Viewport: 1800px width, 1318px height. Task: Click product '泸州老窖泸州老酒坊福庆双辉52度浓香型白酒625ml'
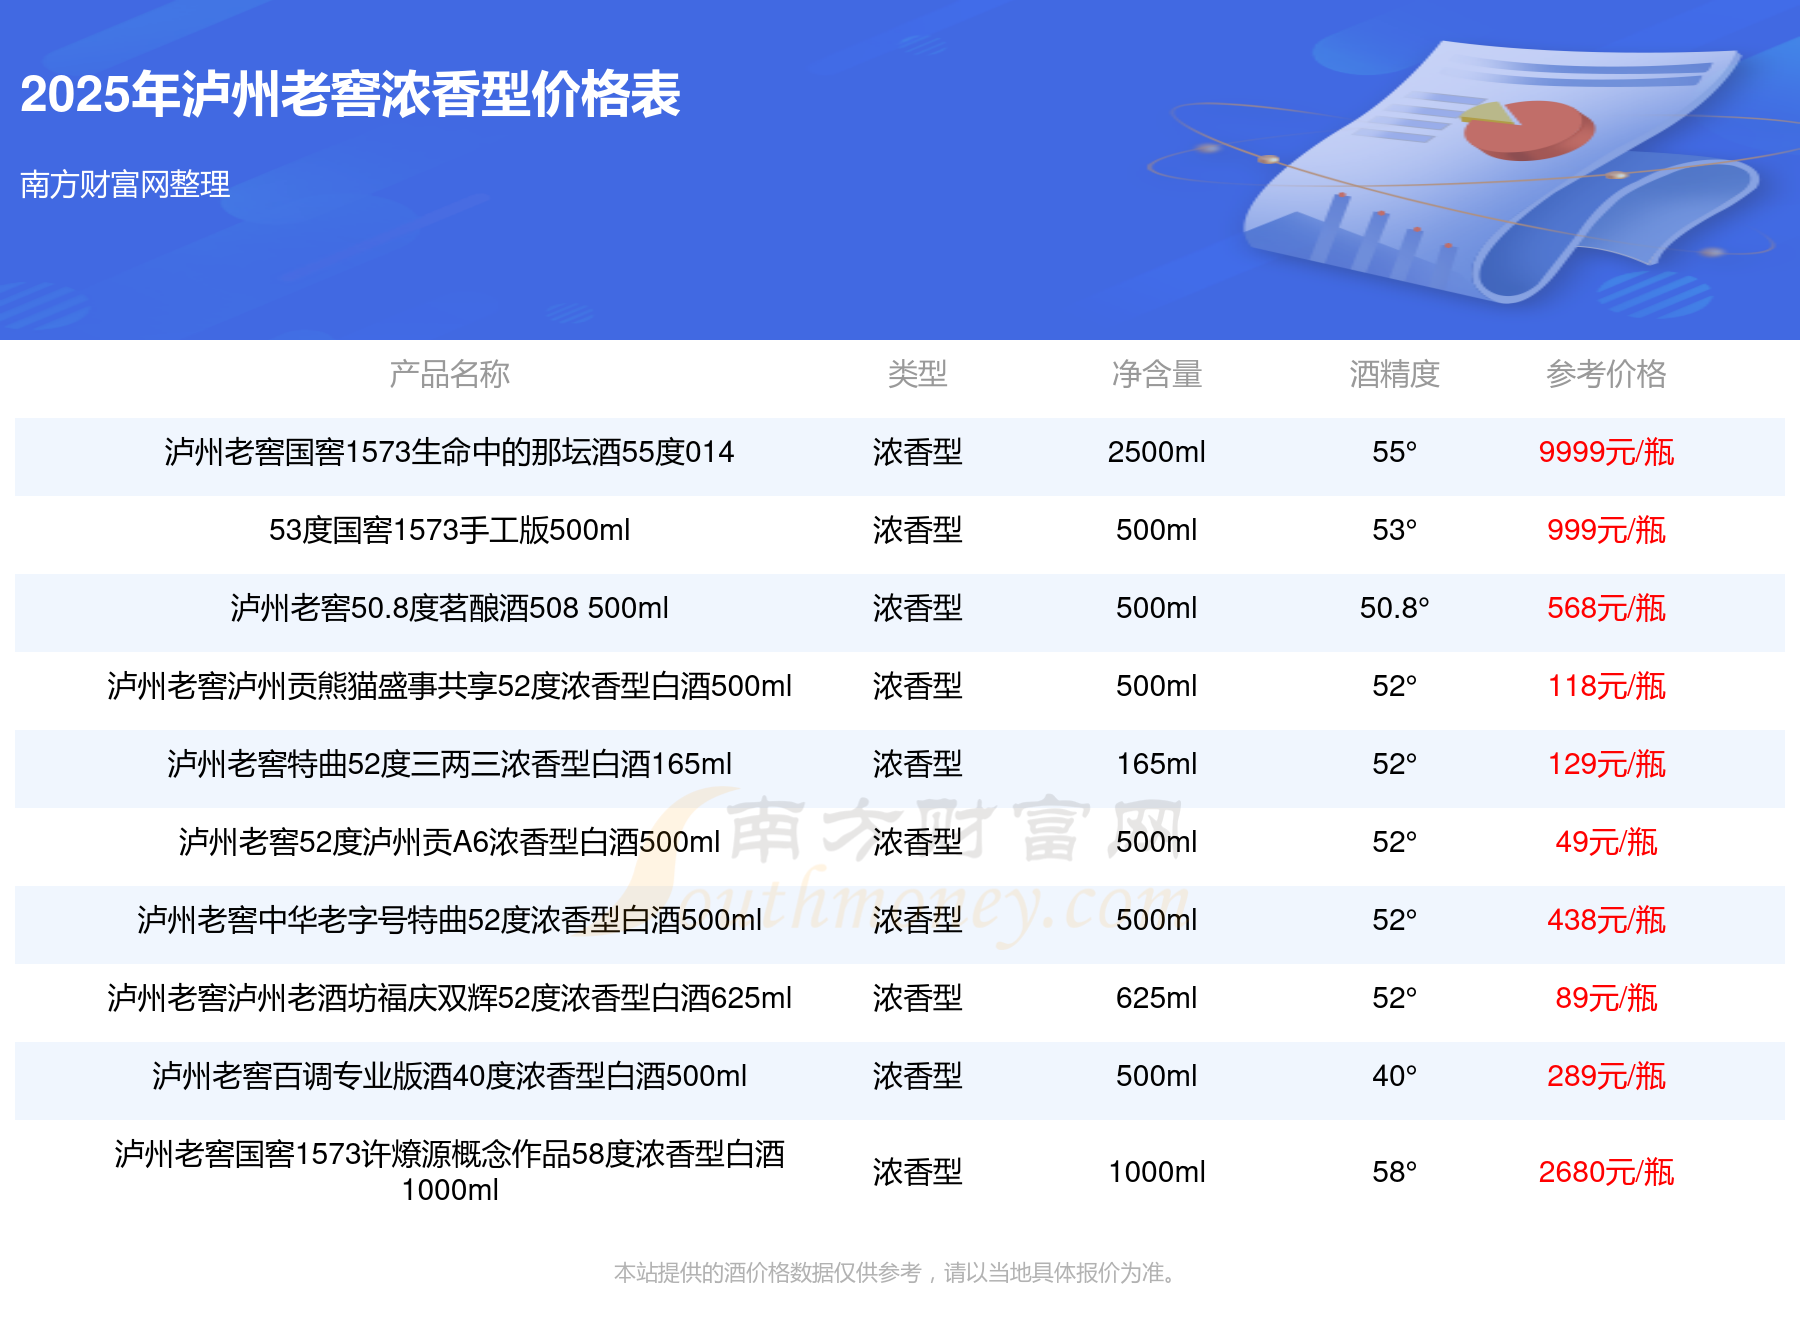pos(450,998)
